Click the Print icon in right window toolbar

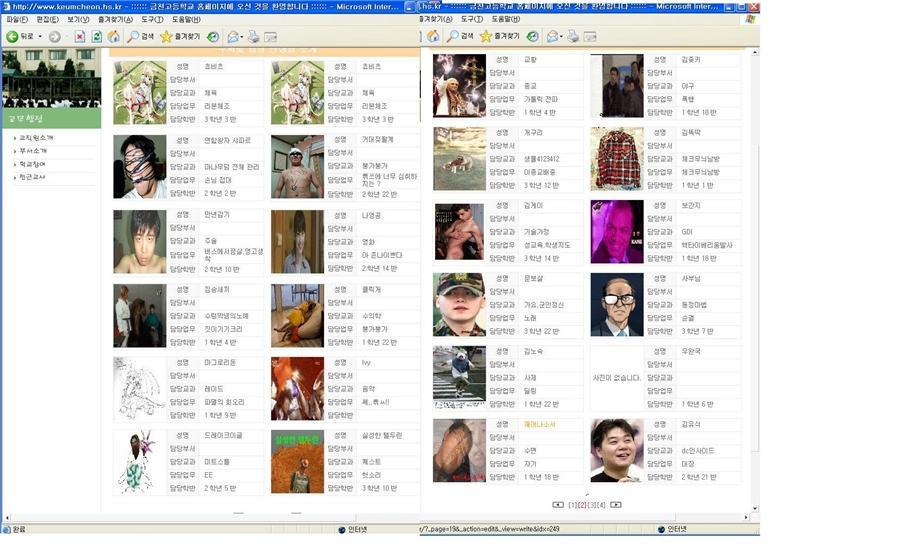coord(574,37)
